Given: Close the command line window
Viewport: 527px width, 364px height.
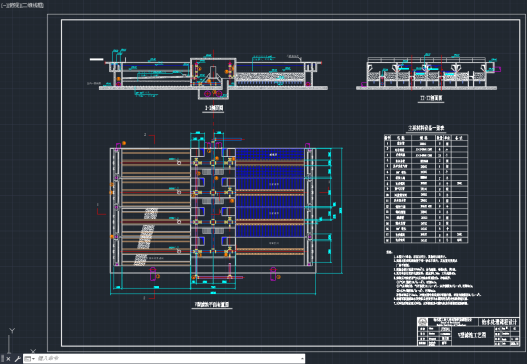Looking at the screenshot, I should pos(9,359).
